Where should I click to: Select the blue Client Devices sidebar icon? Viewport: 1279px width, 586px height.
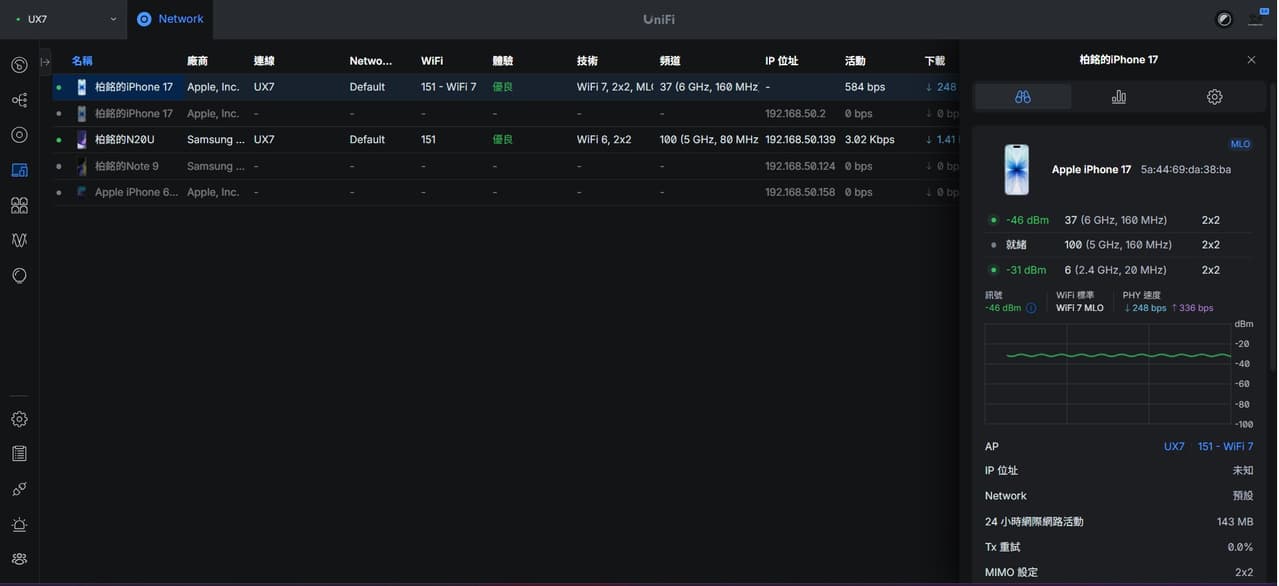coord(19,170)
